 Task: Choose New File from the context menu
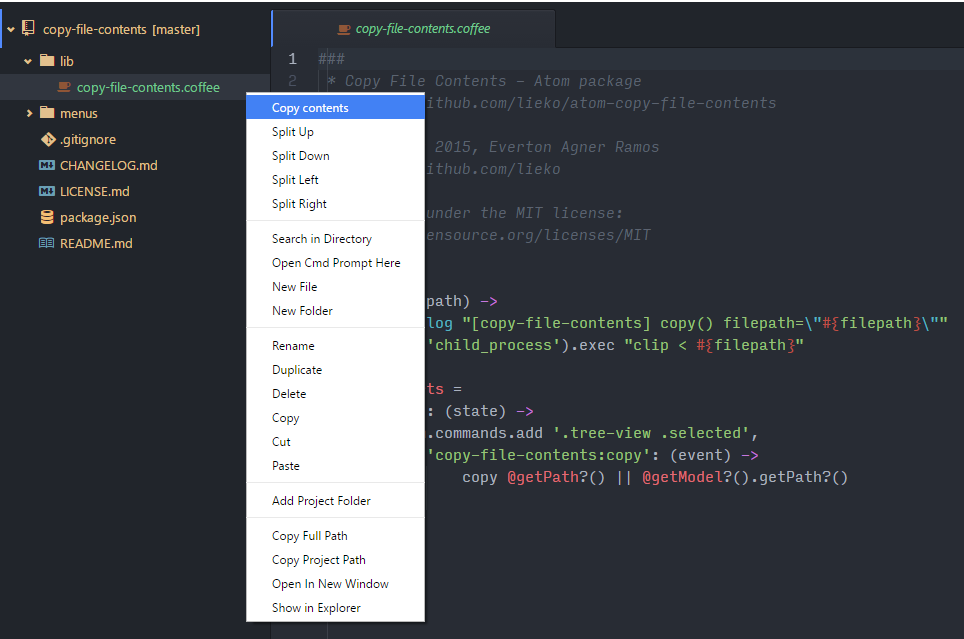(335, 287)
